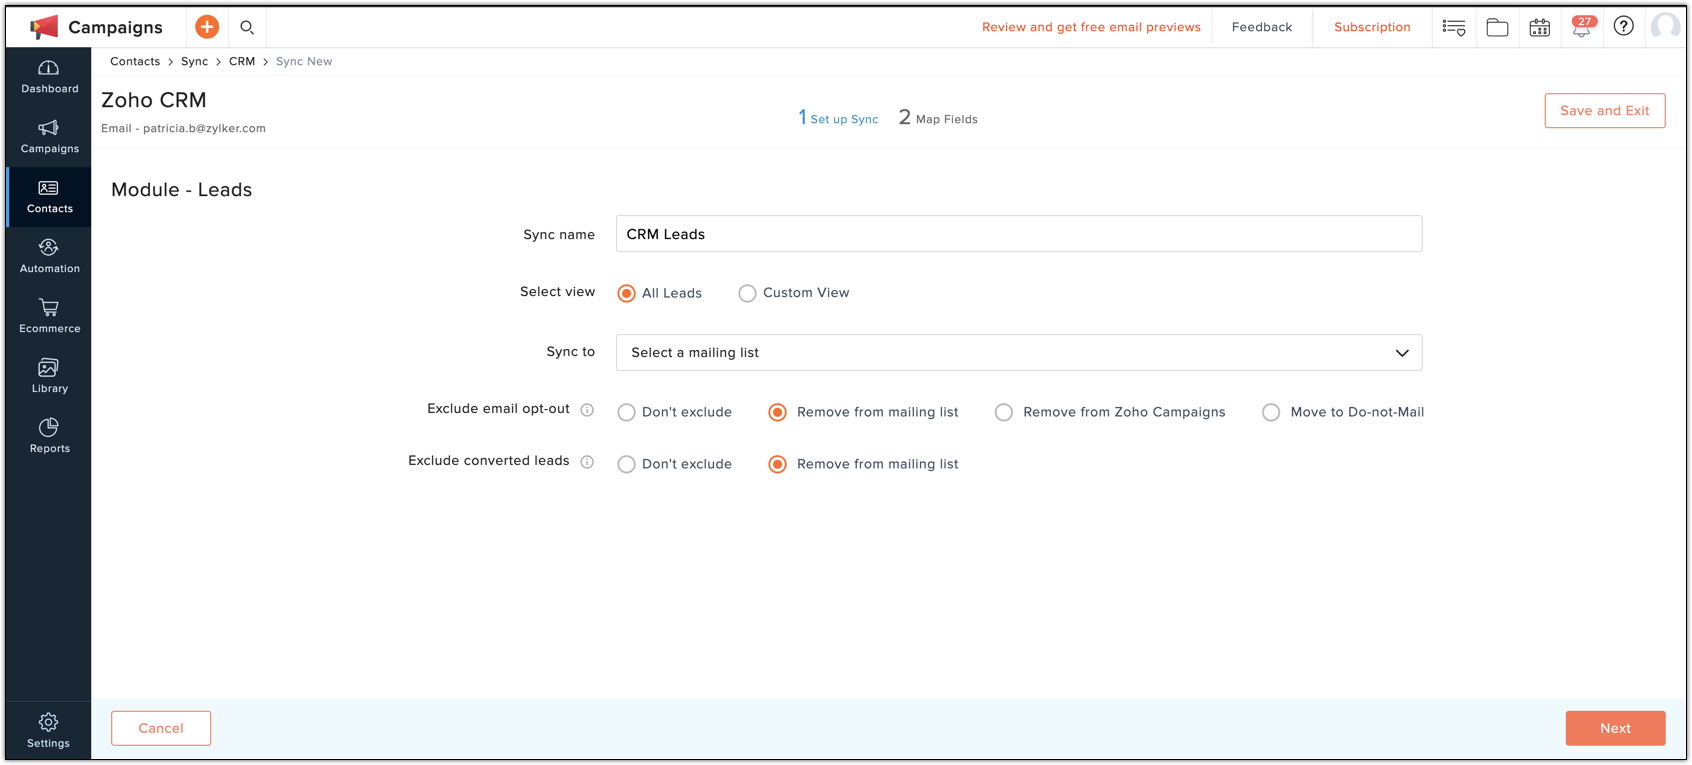Open the task list icon in header
This screenshot has height=765, width=1692.
point(1454,27)
